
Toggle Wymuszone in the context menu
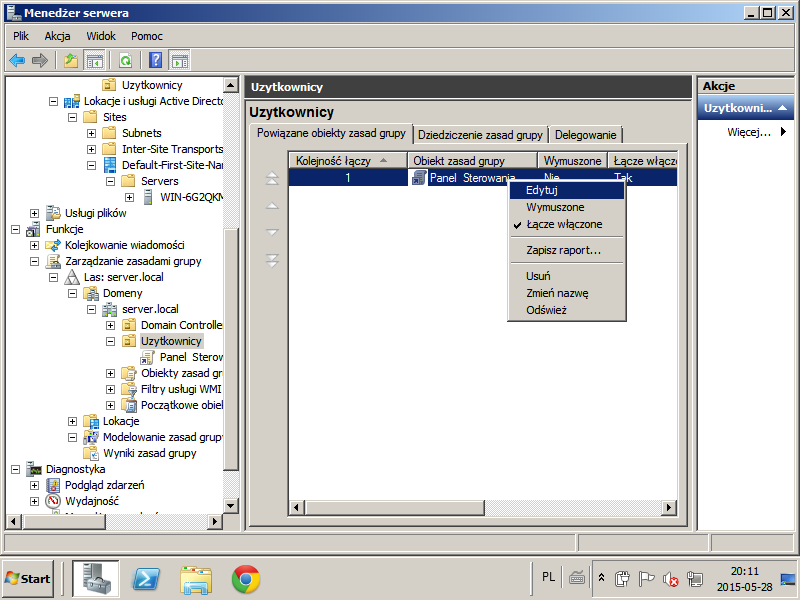pos(566,207)
